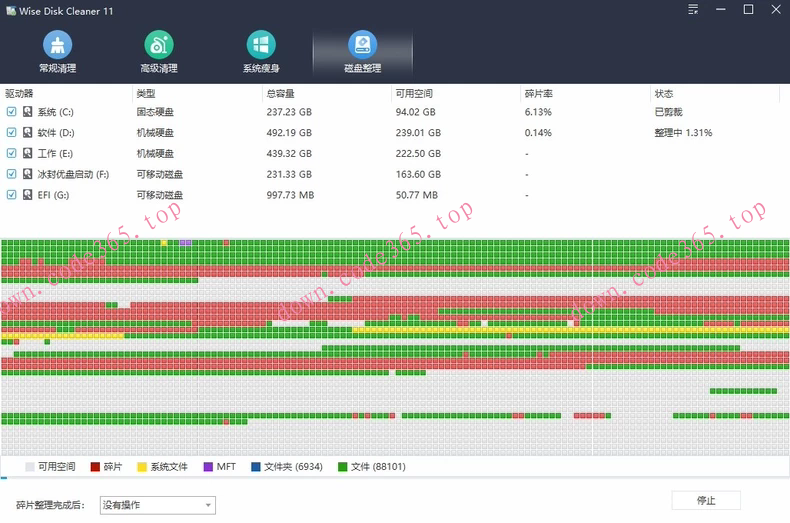790x523 pixels.
Task: Toggle checkbox for 软件 (D:) drive
Action: point(12,133)
